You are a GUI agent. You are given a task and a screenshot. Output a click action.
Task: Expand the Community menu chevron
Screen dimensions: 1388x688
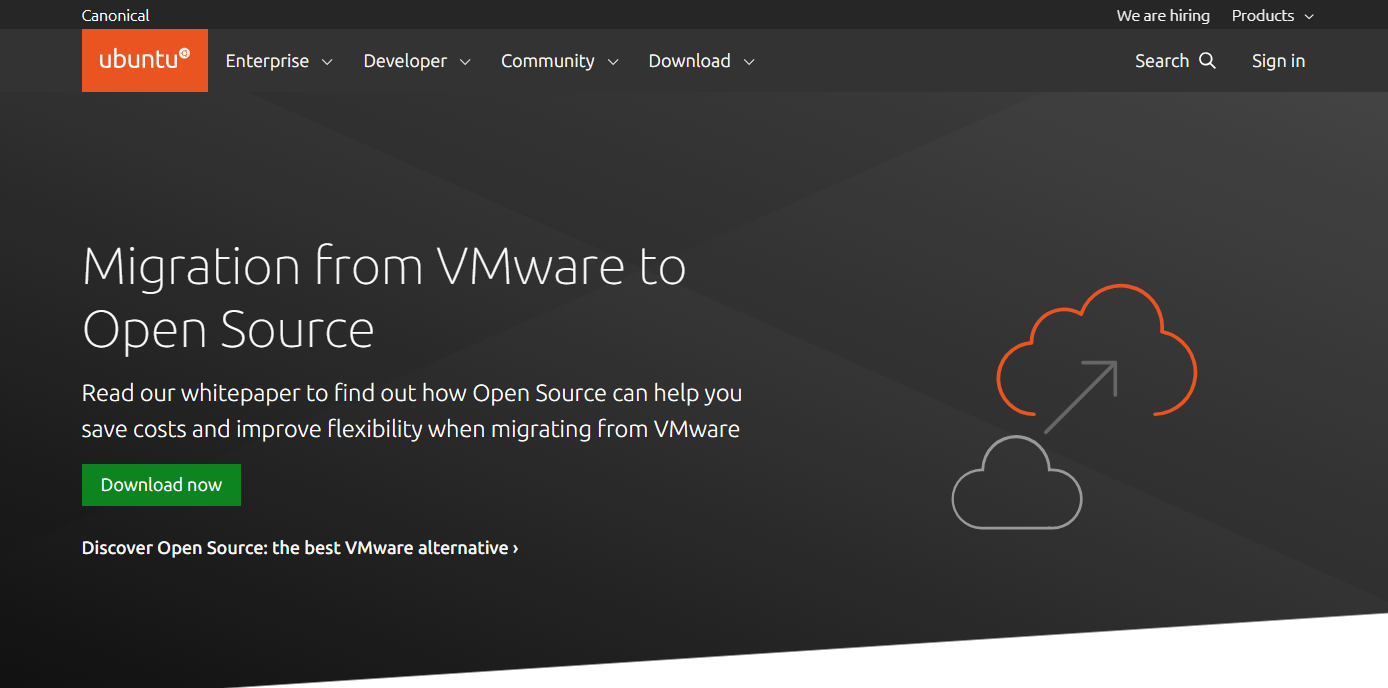pos(613,62)
